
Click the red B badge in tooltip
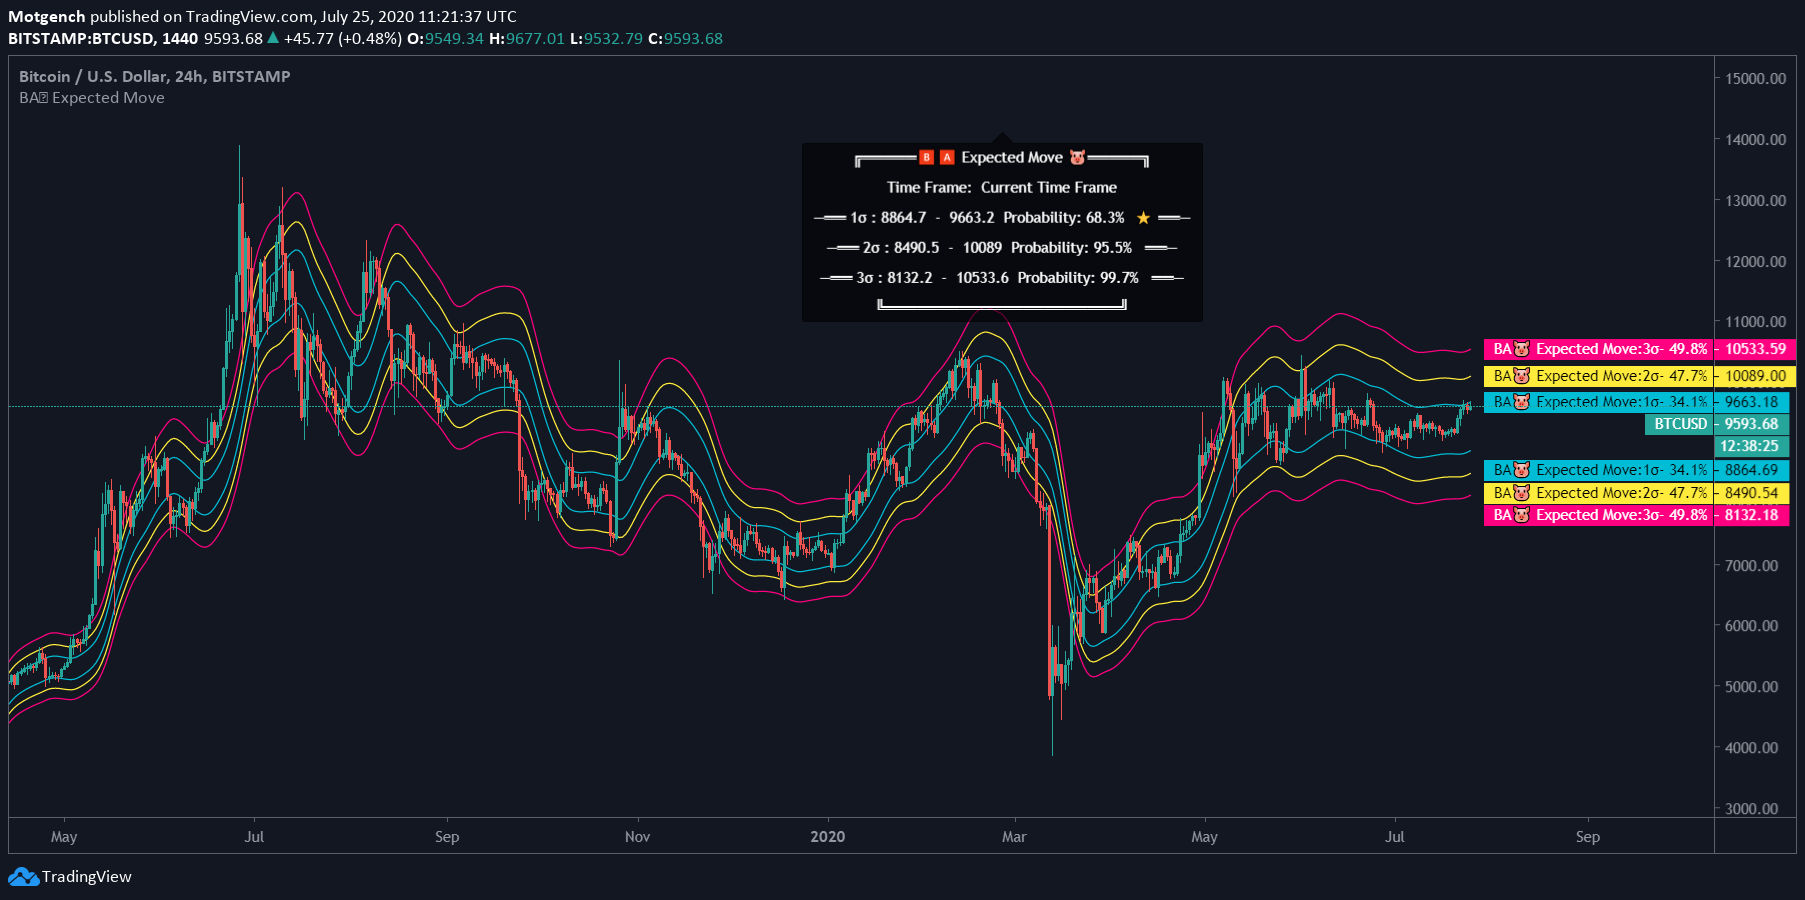coord(927,158)
